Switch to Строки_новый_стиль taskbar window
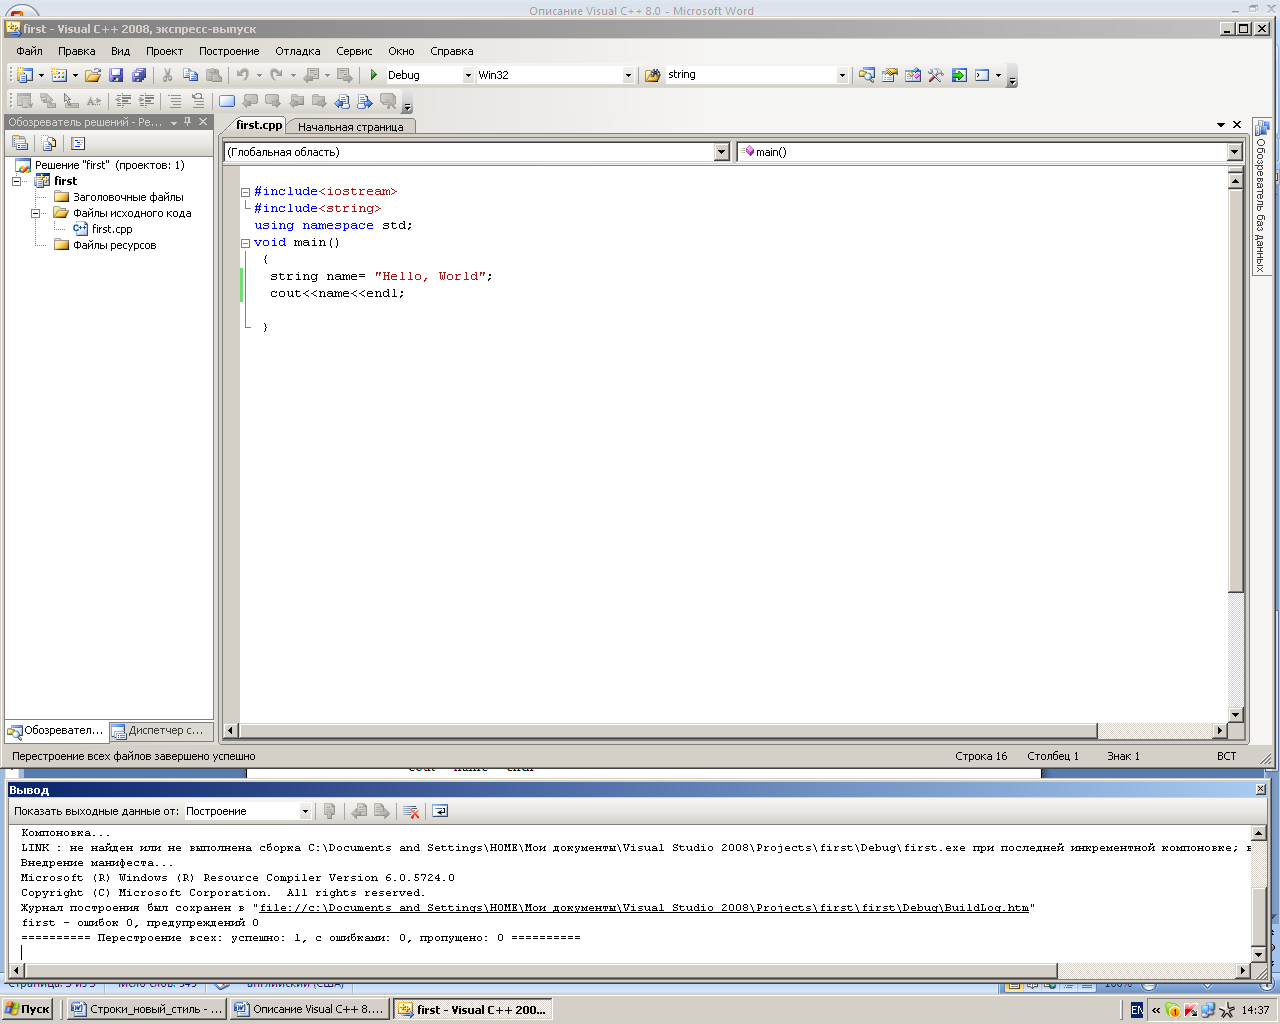The image size is (1280, 1024). click(x=146, y=1009)
